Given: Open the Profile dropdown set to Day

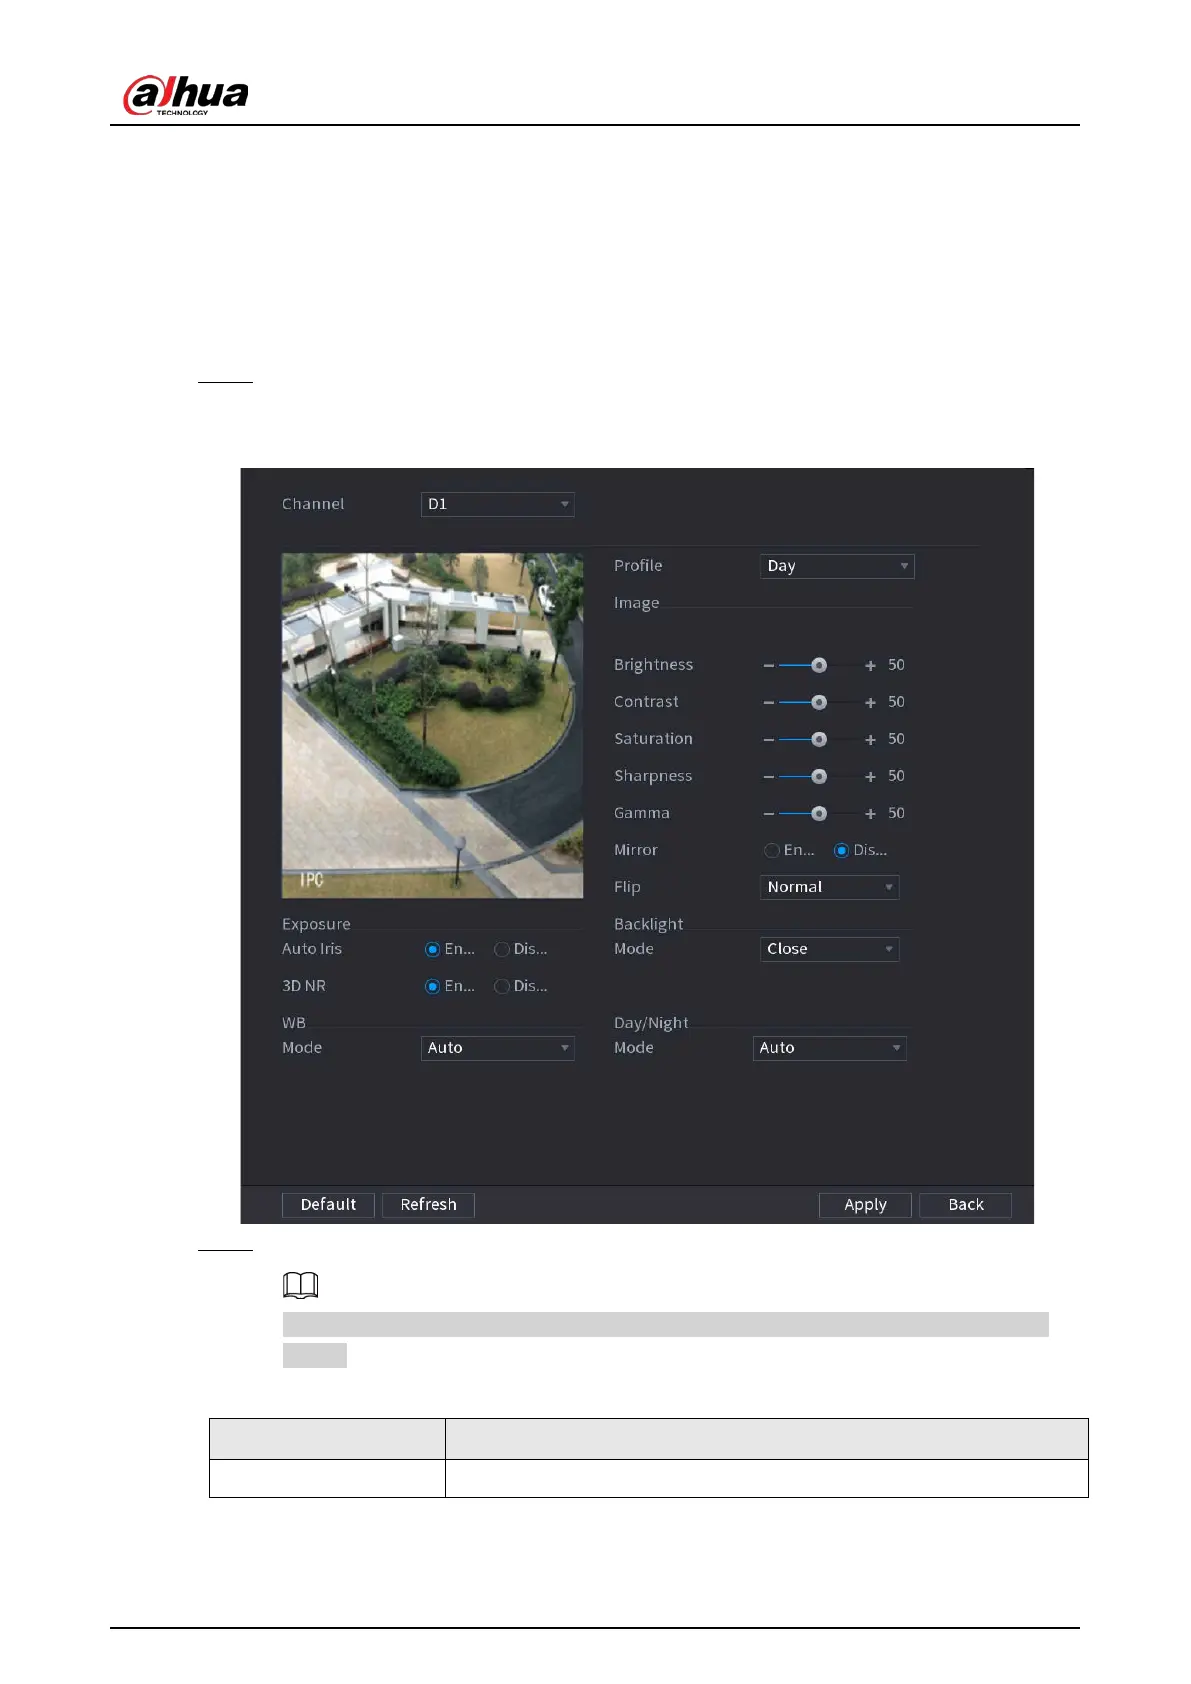Looking at the screenshot, I should pos(837,566).
